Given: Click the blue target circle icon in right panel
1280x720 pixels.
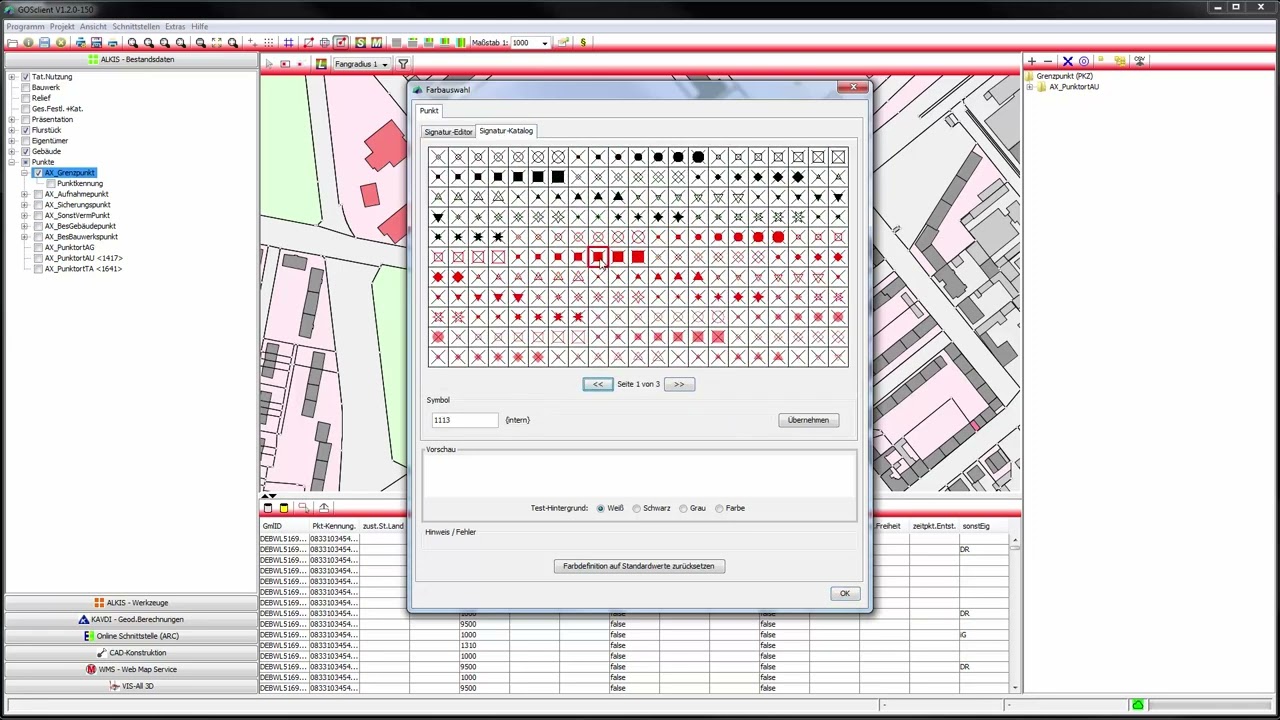Looking at the screenshot, I should coord(1083,61).
